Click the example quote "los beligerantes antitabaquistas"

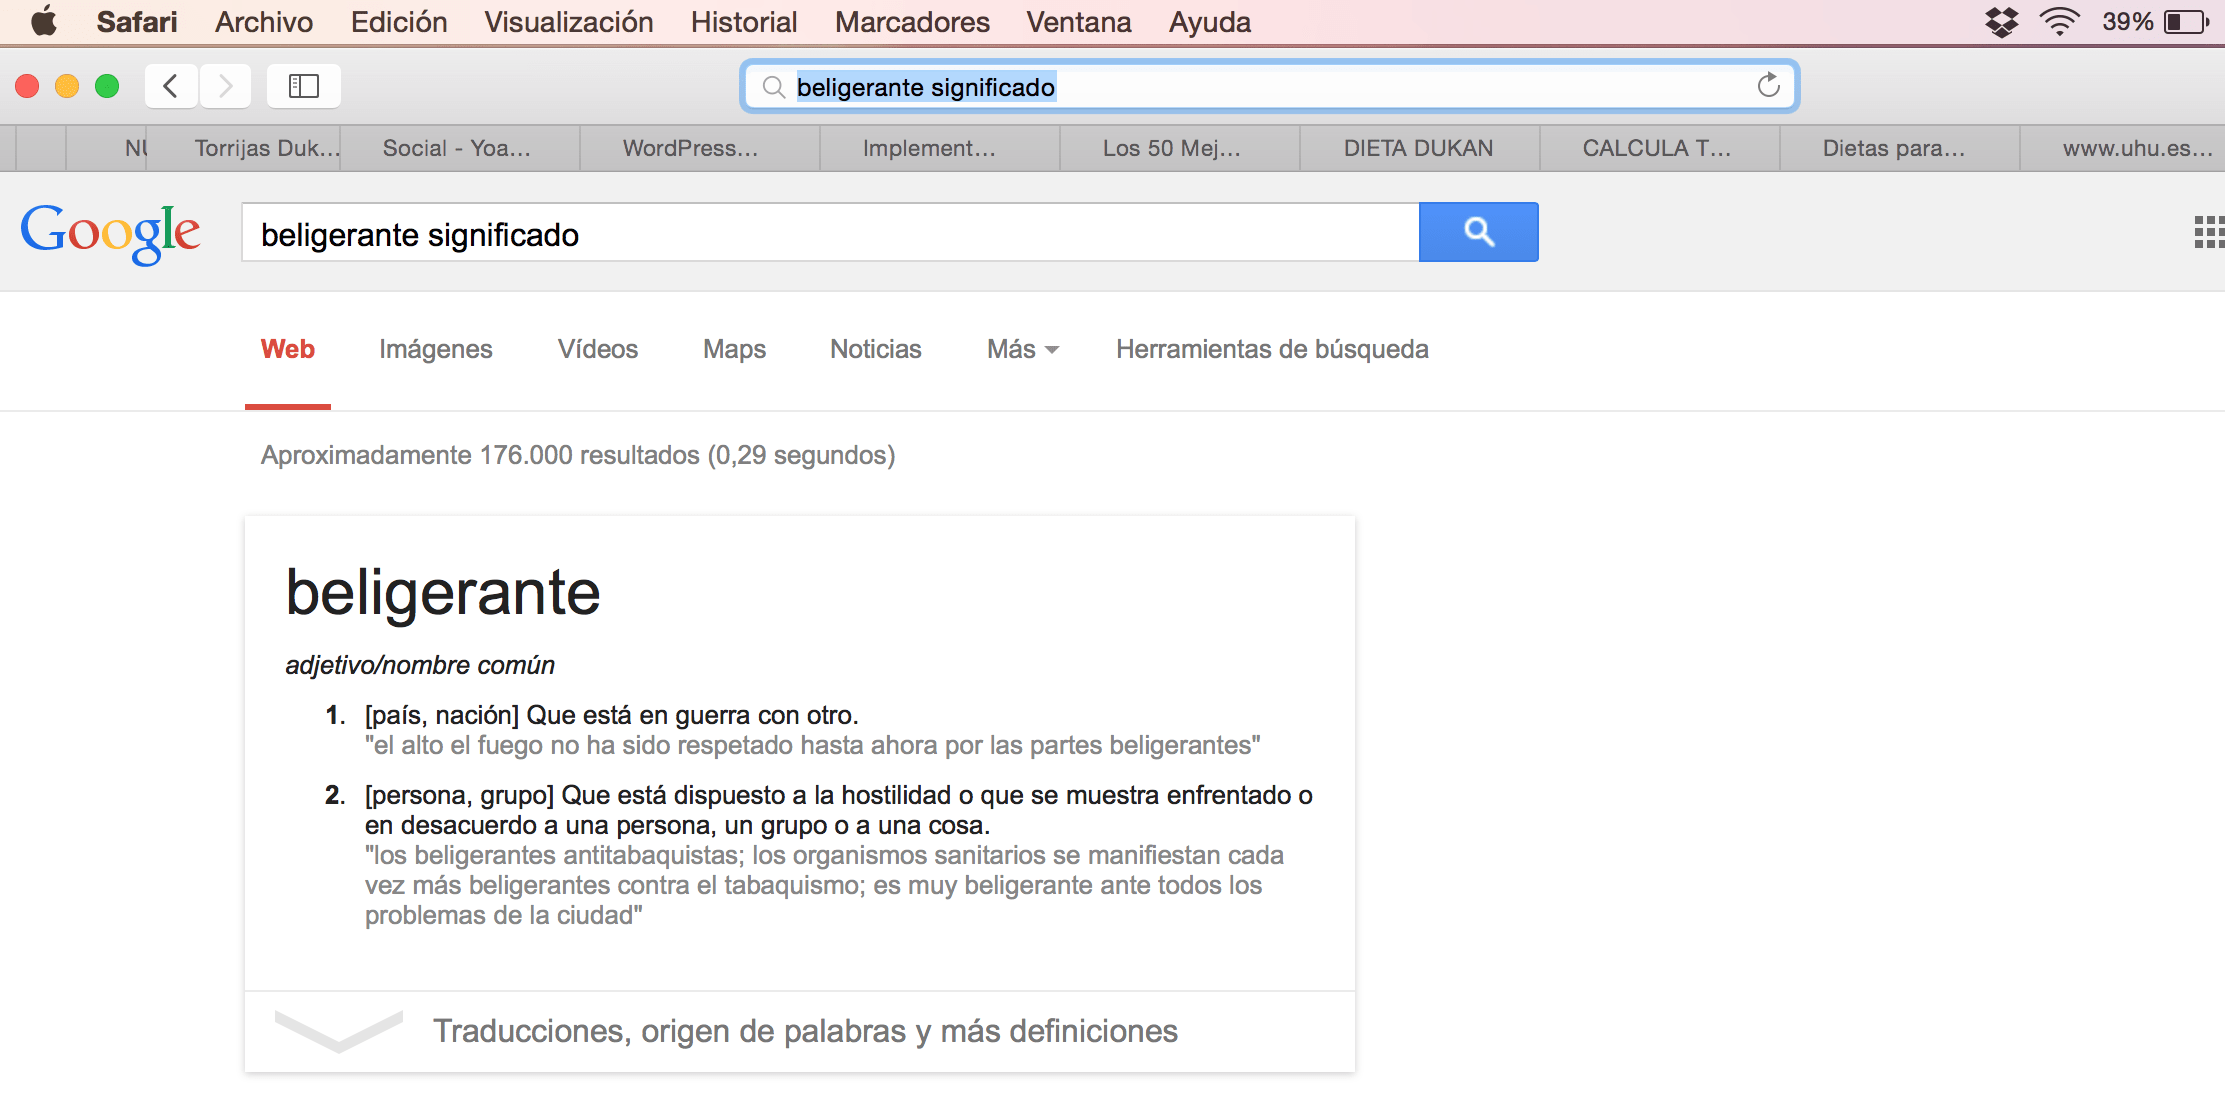pyautogui.click(x=824, y=885)
